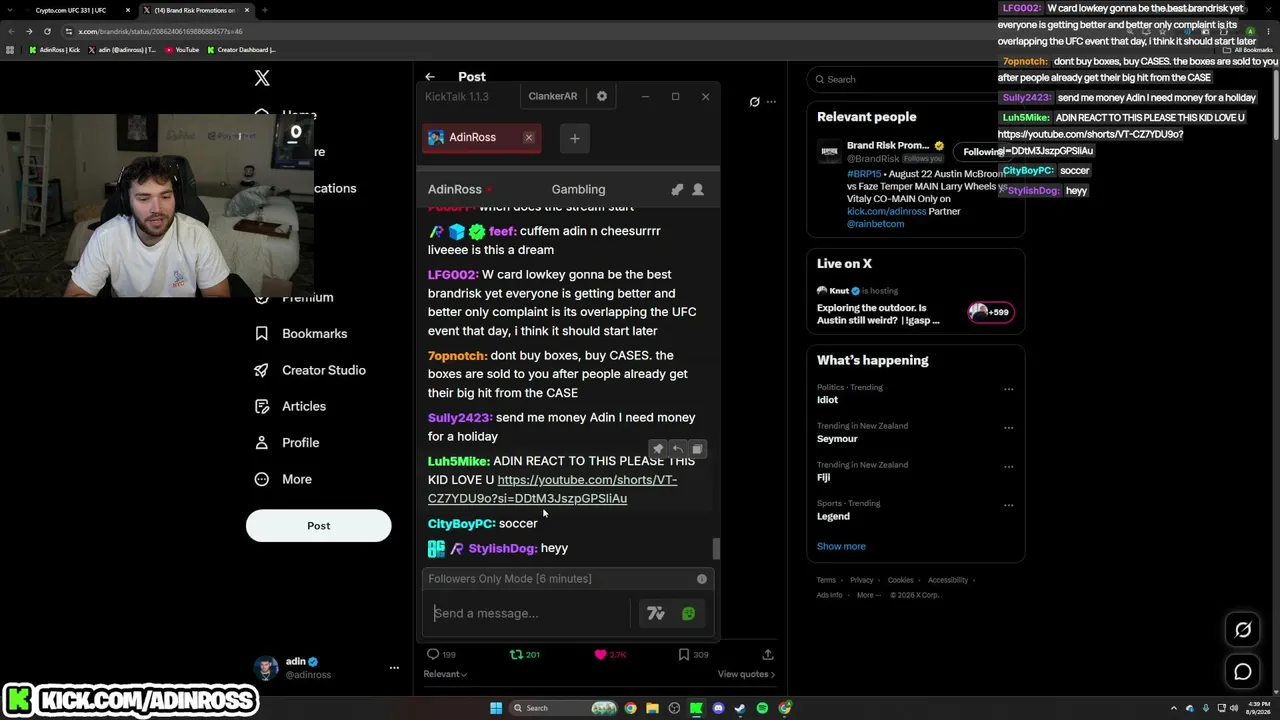Open the Sully2423 username in chat
Screen dimensions: 1280x720
coord(460,418)
